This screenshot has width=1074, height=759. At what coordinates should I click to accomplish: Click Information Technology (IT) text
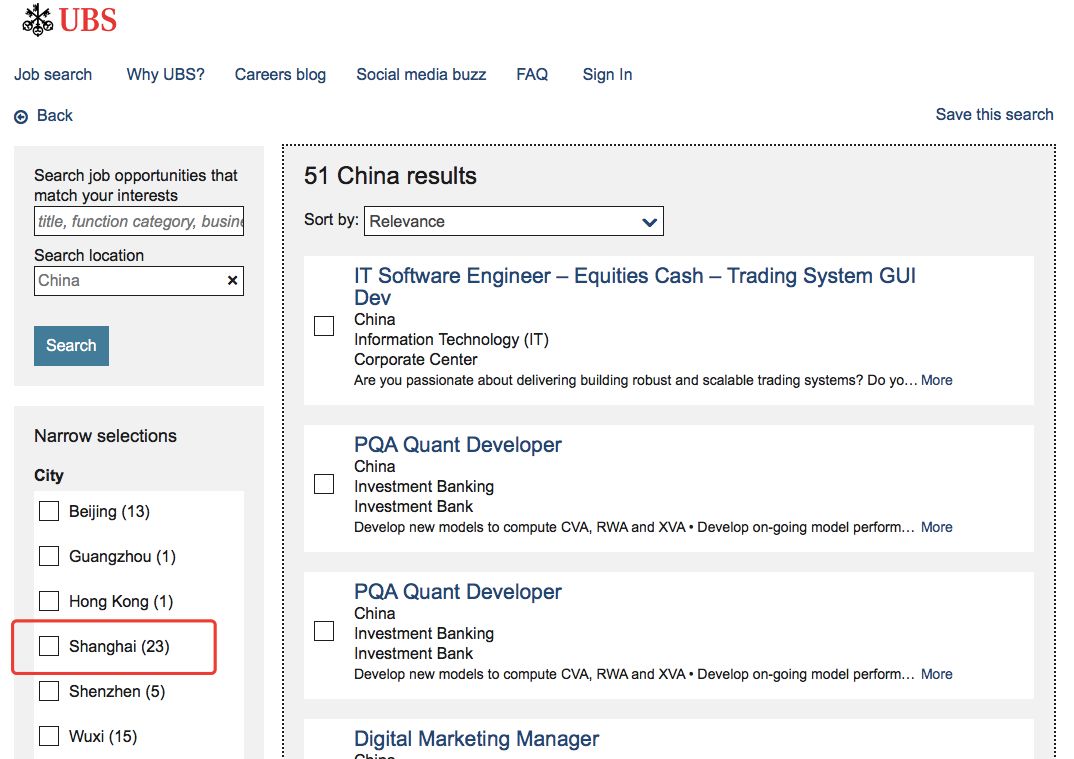click(x=451, y=340)
